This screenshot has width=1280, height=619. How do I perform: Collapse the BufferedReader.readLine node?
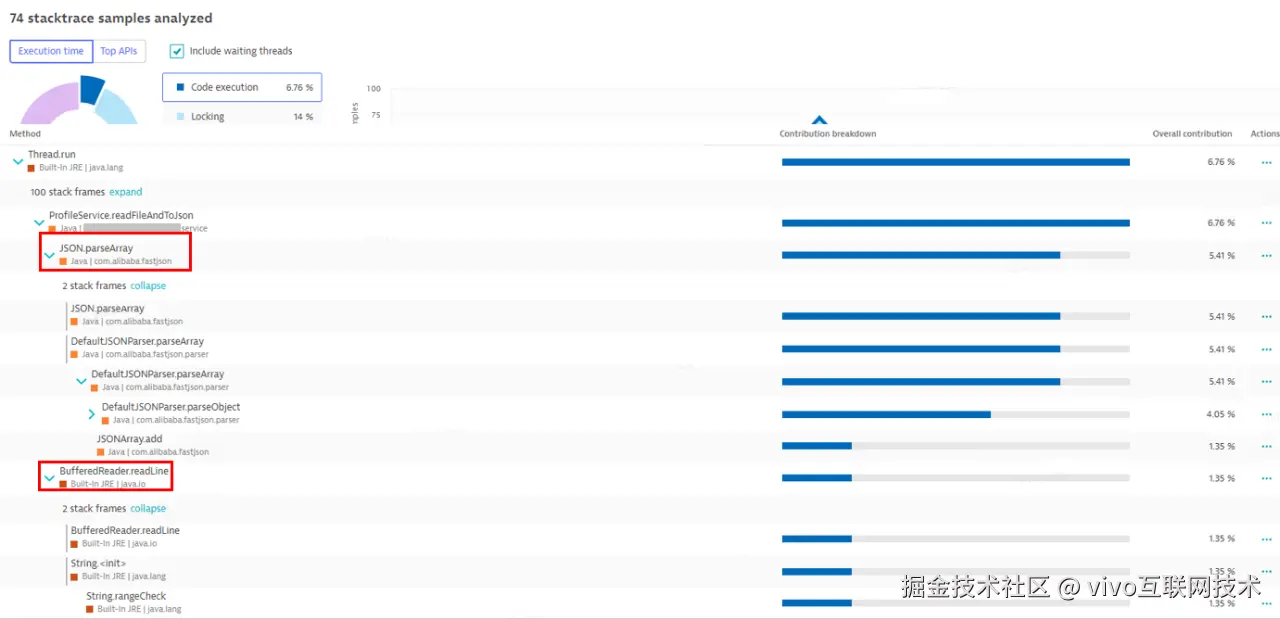tap(49, 478)
